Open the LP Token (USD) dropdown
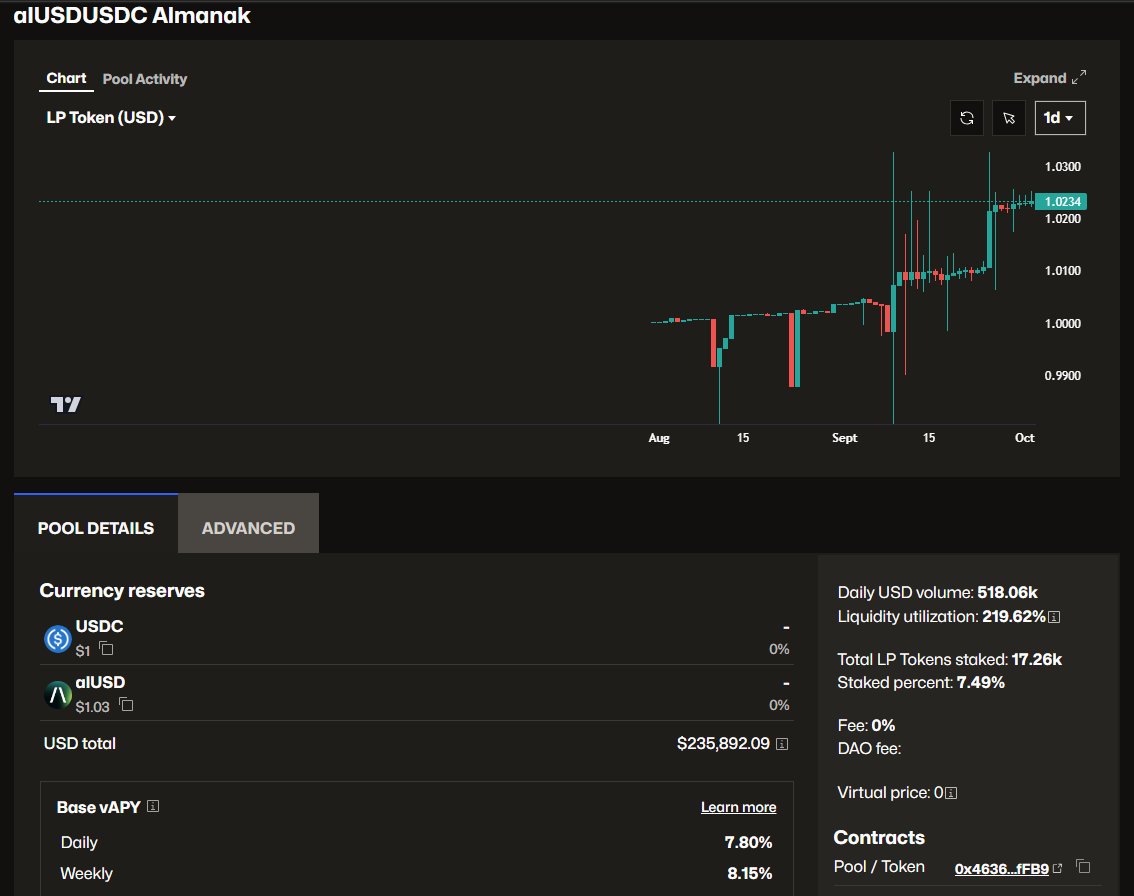Image resolution: width=1134 pixels, height=896 pixels. click(111, 118)
